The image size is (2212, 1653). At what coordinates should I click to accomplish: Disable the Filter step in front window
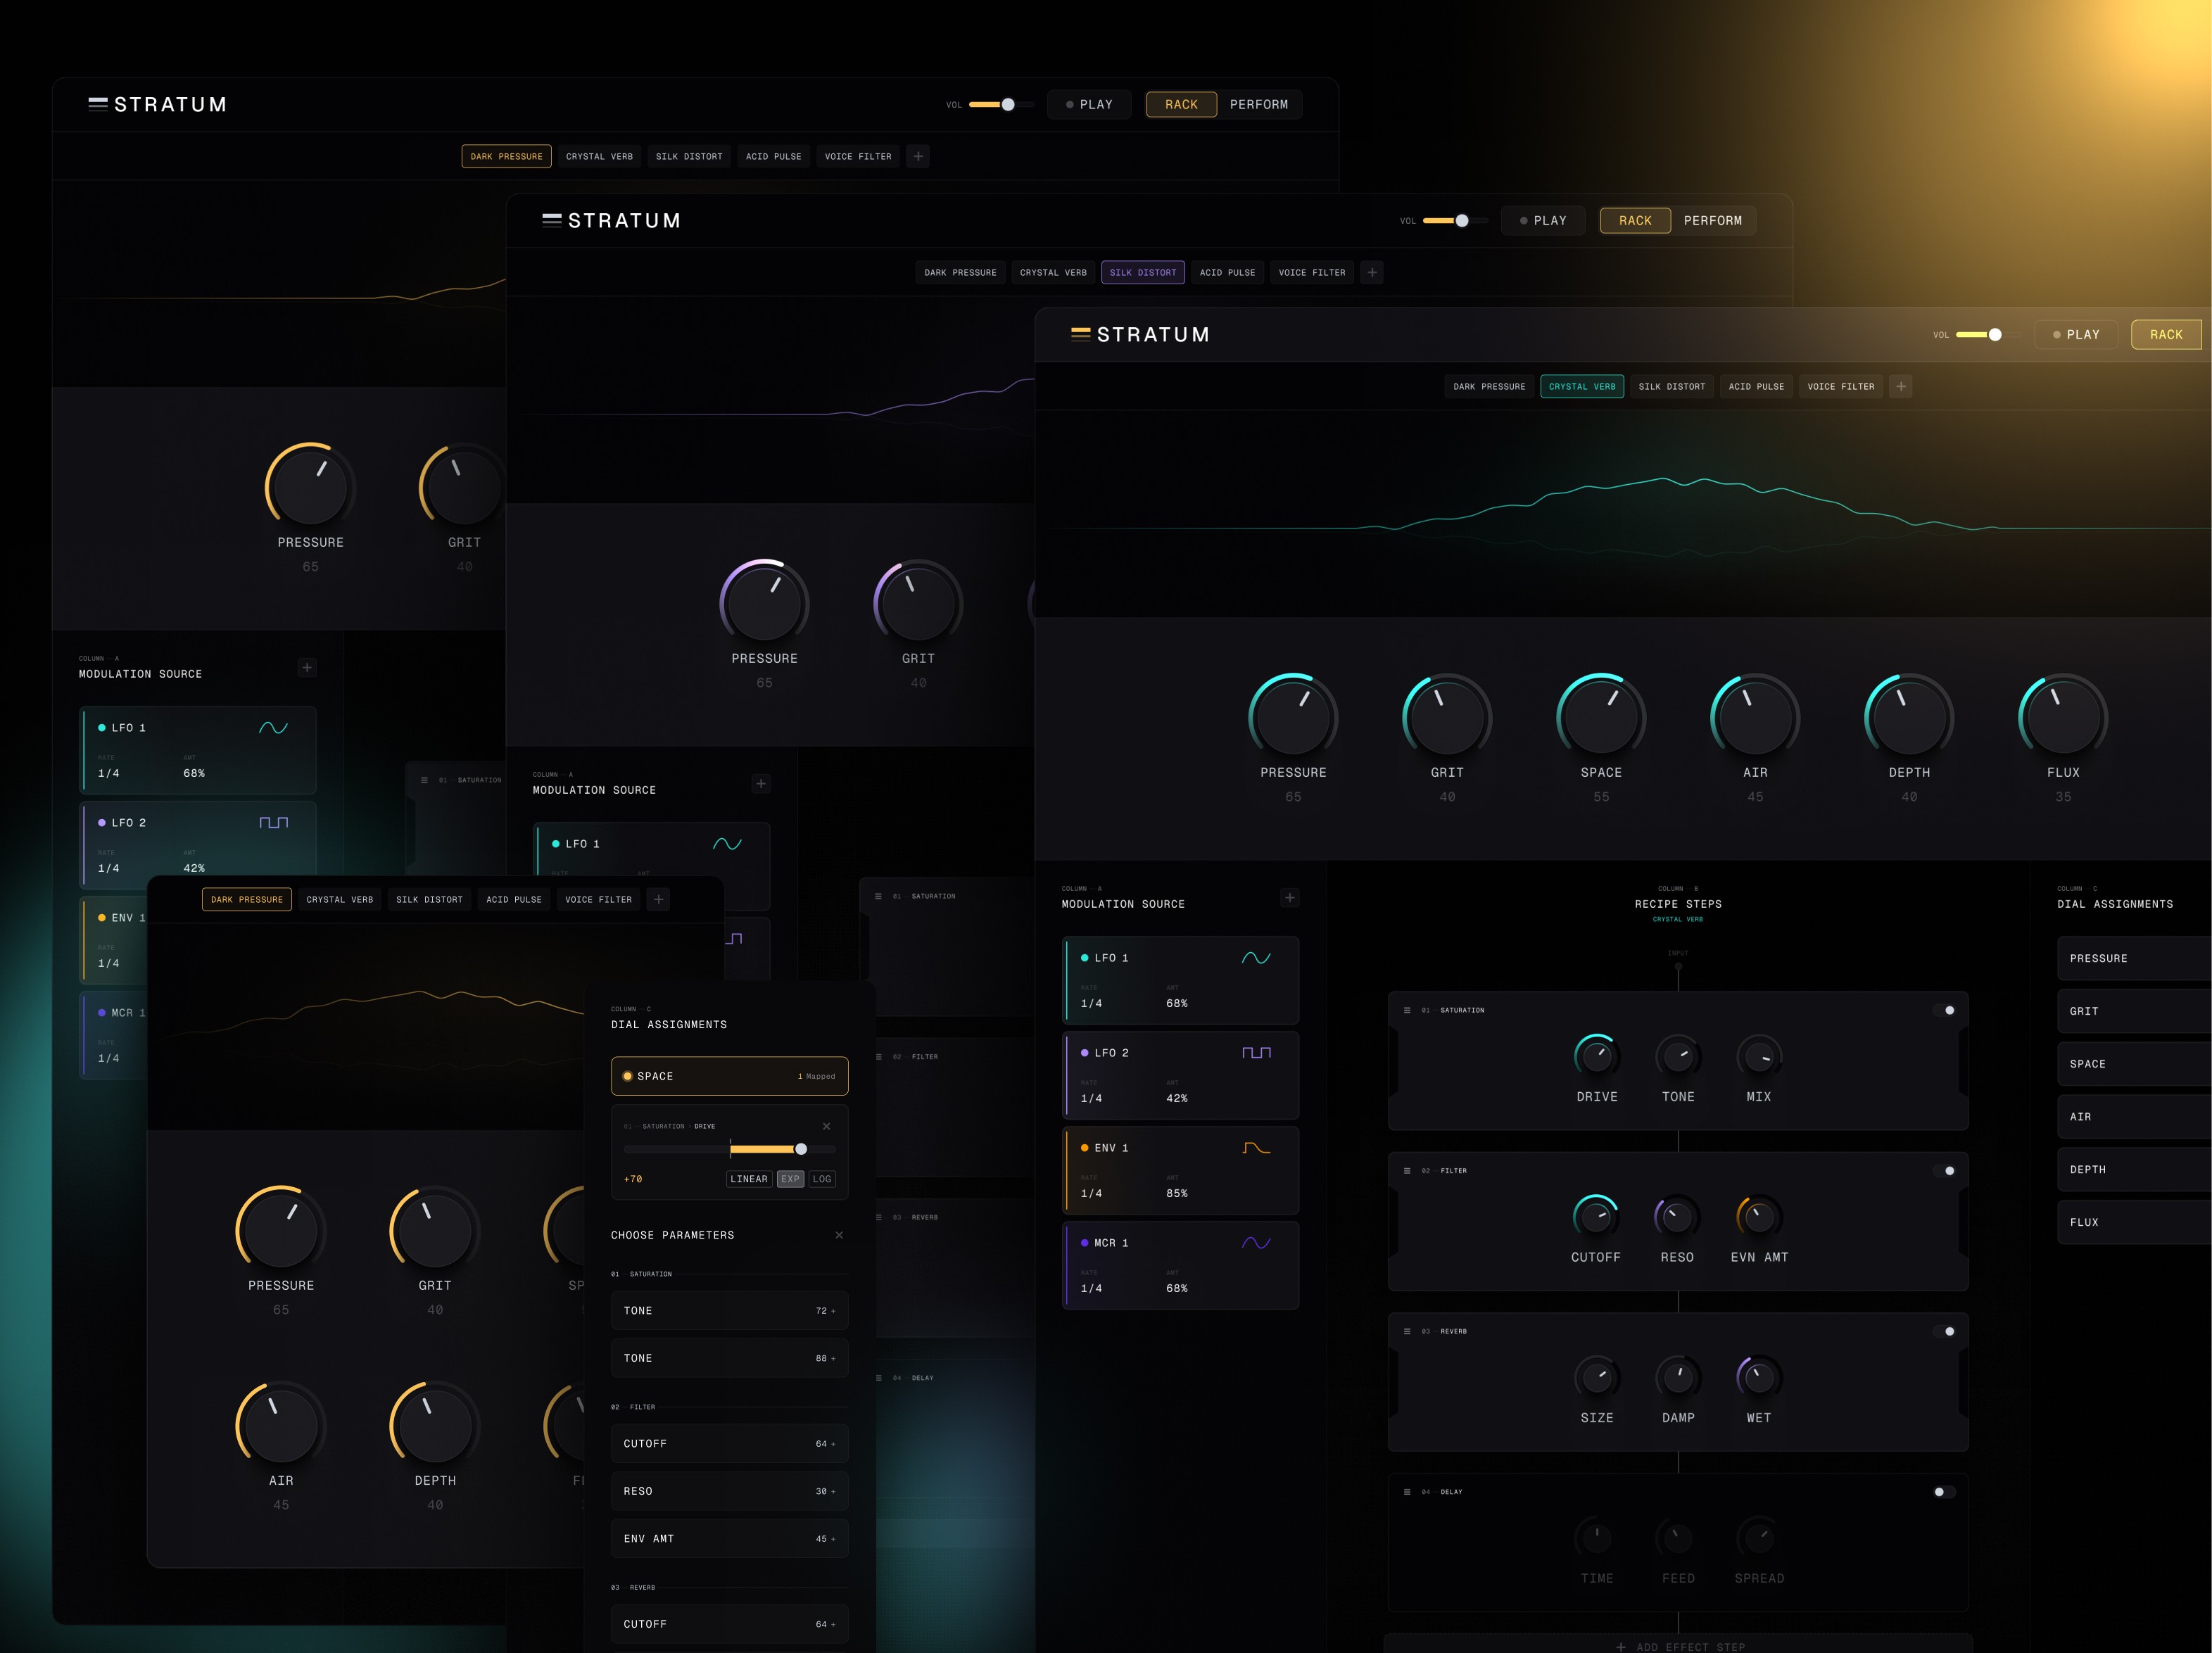pyautogui.click(x=1944, y=1171)
